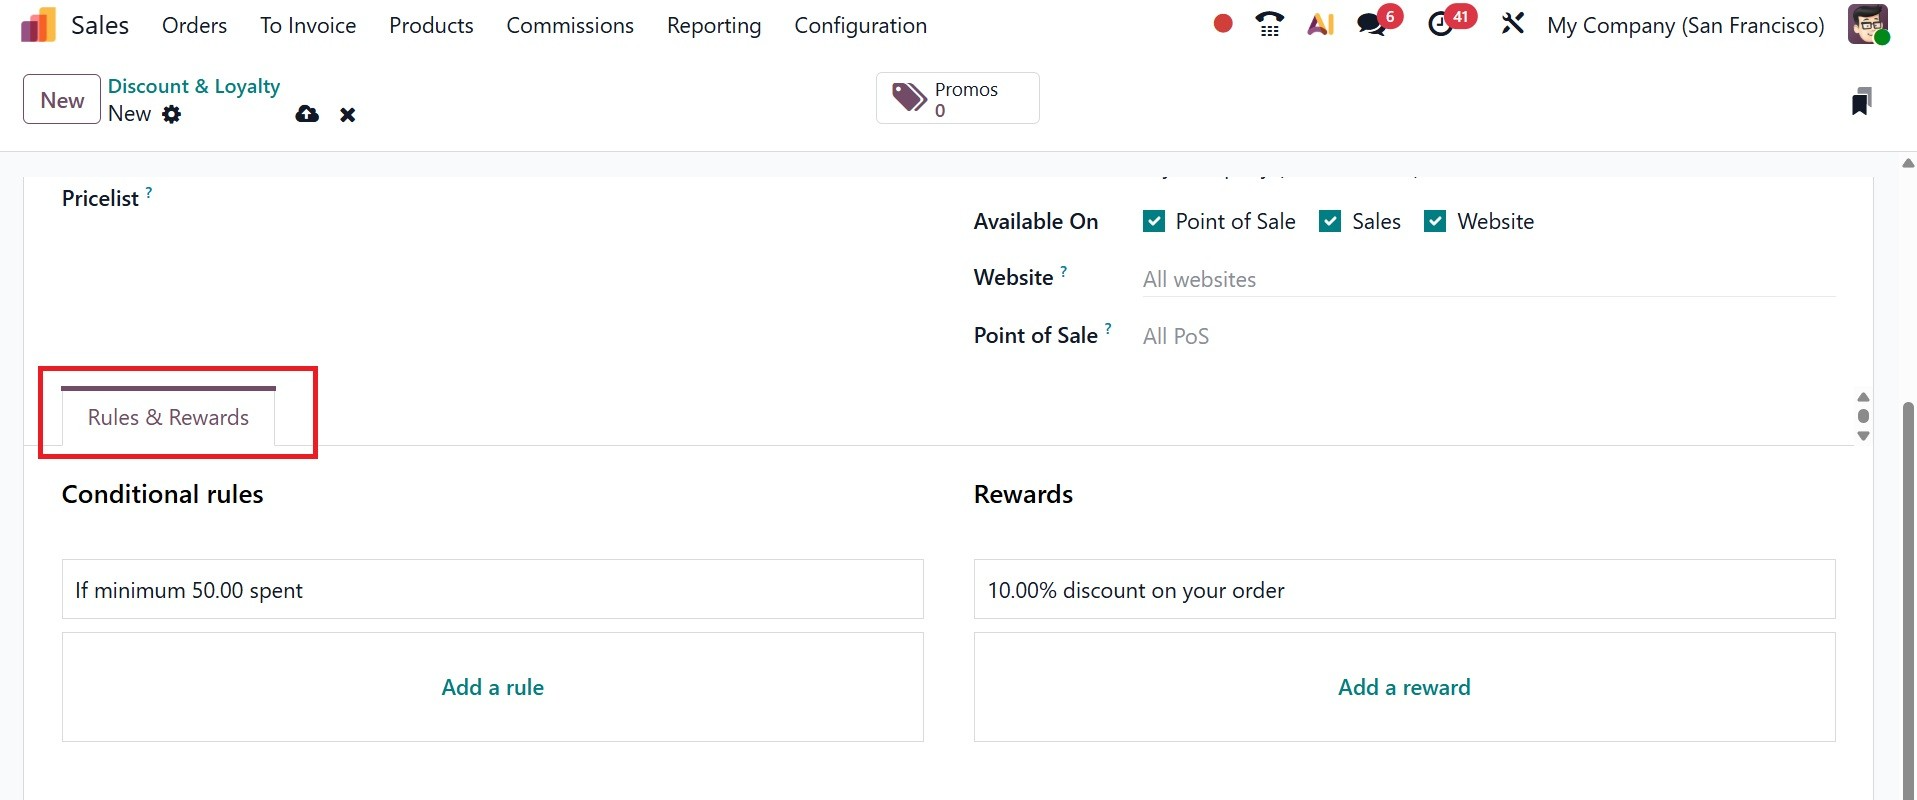1917x800 pixels.
Task: Click the red recording indicator dot
Action: click(x=1222, y=24)
